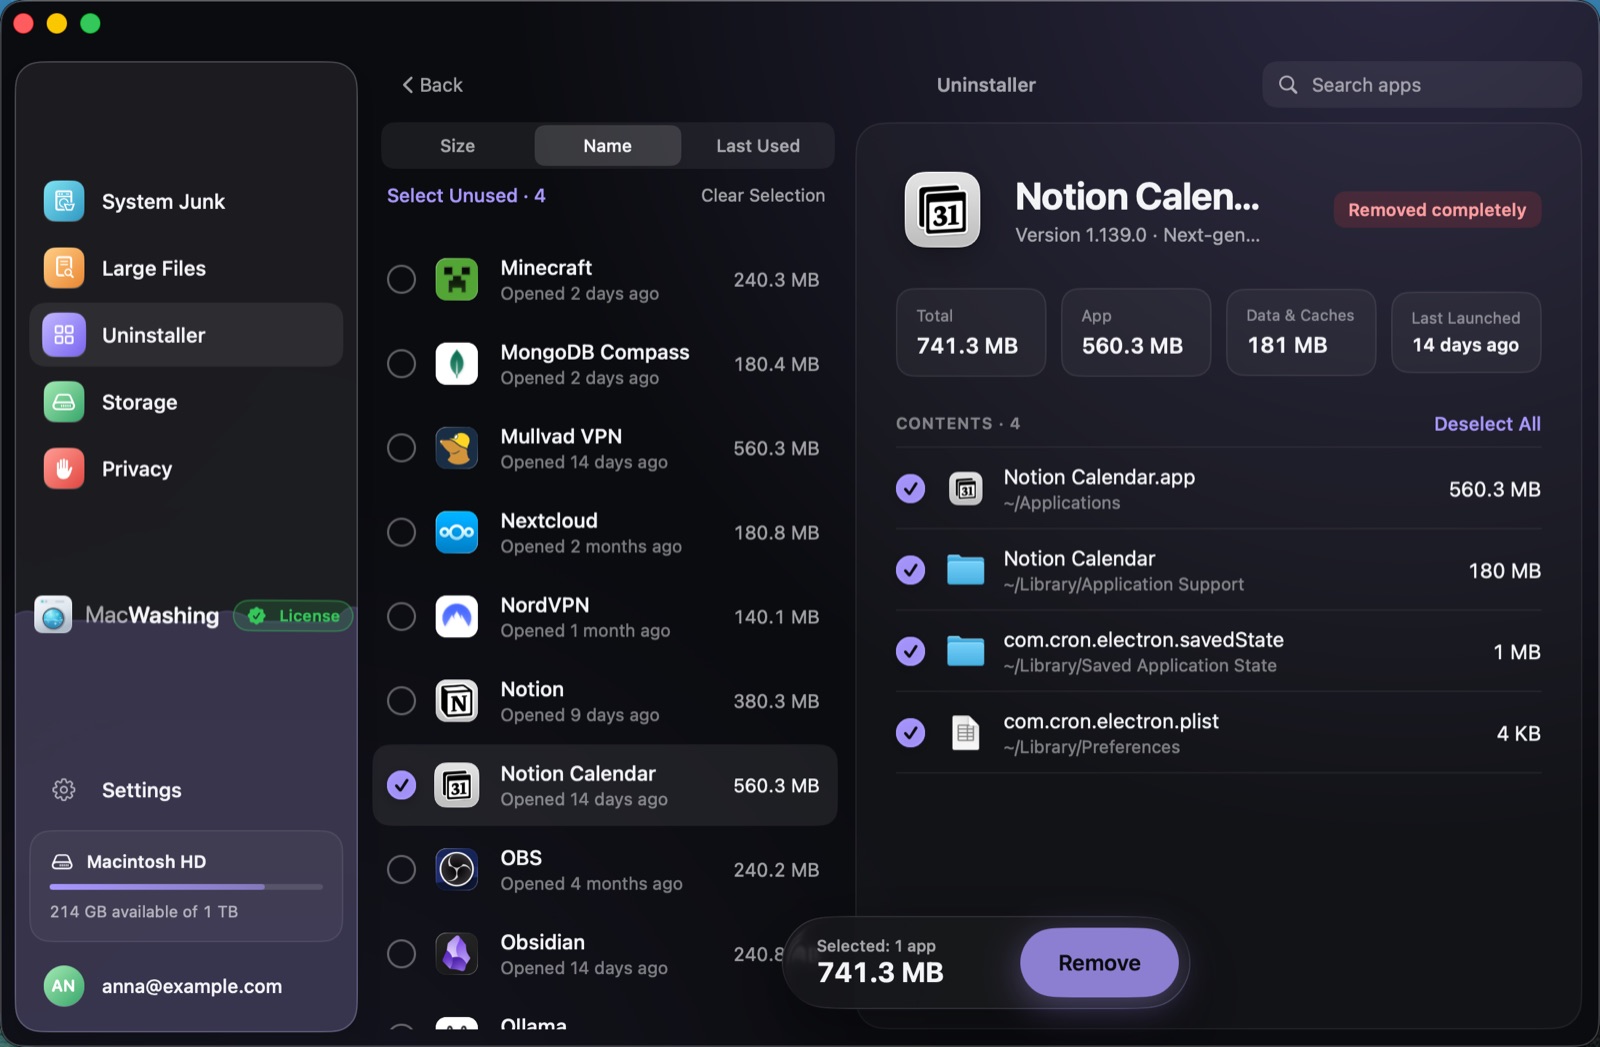Click Deselect All in contents
Image resolution: width=1600 pixels, height=1047 pixels.
point(1487,424)
